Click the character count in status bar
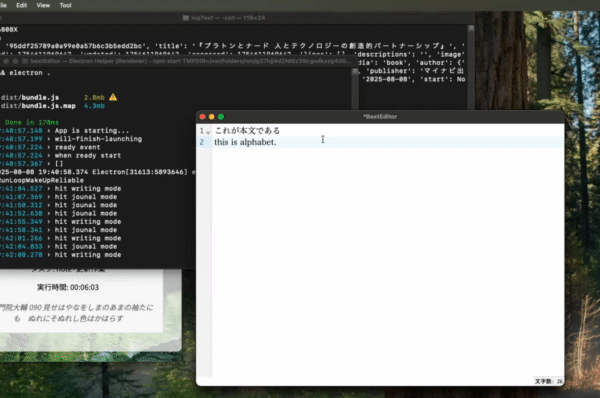The image size is (600, 398). (548, 381)
